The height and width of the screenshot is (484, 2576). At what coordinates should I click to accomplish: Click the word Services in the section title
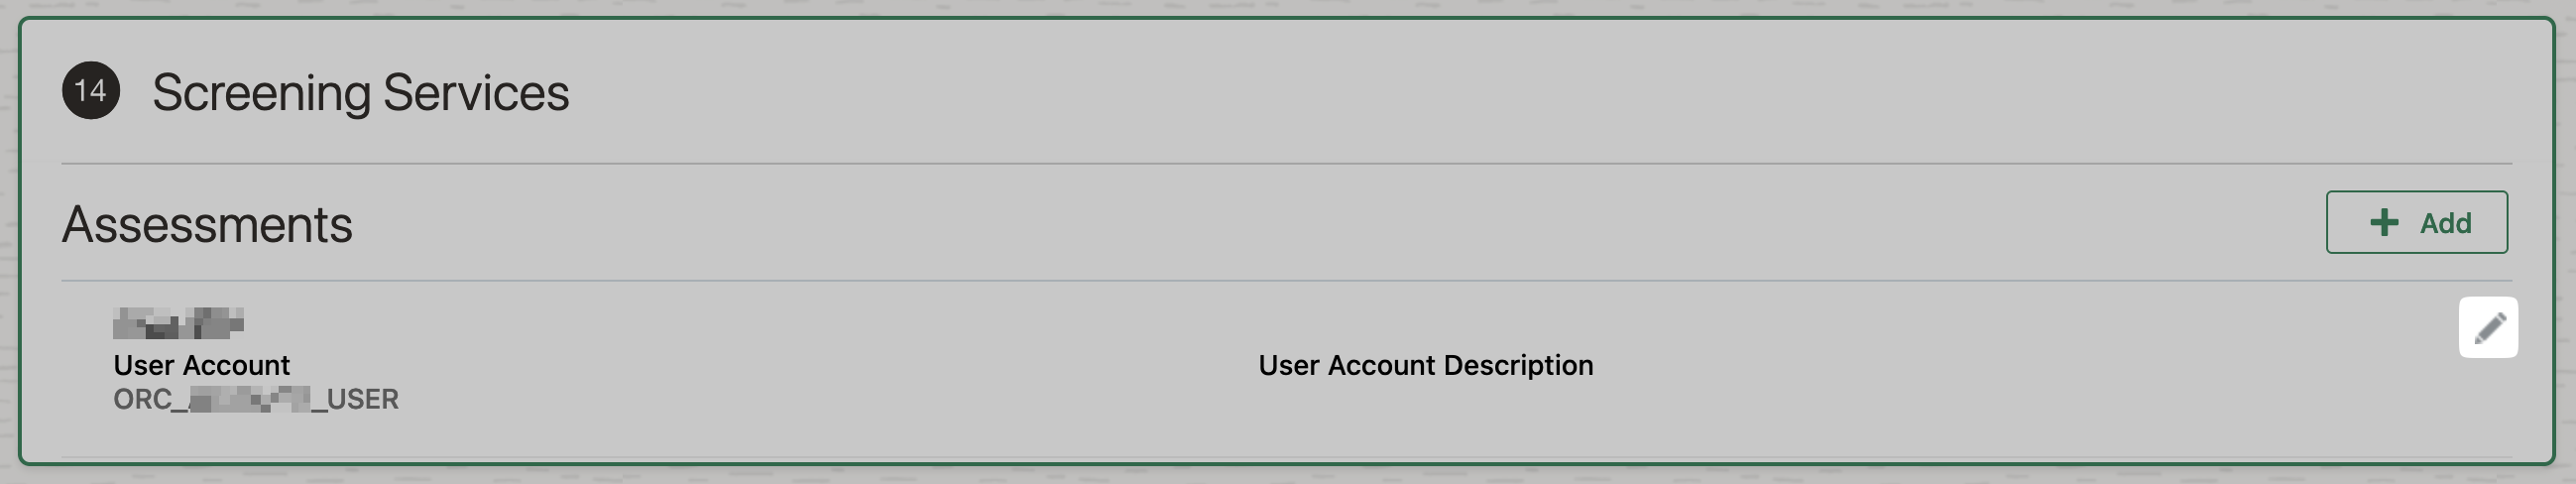click(x=476, y=93)
